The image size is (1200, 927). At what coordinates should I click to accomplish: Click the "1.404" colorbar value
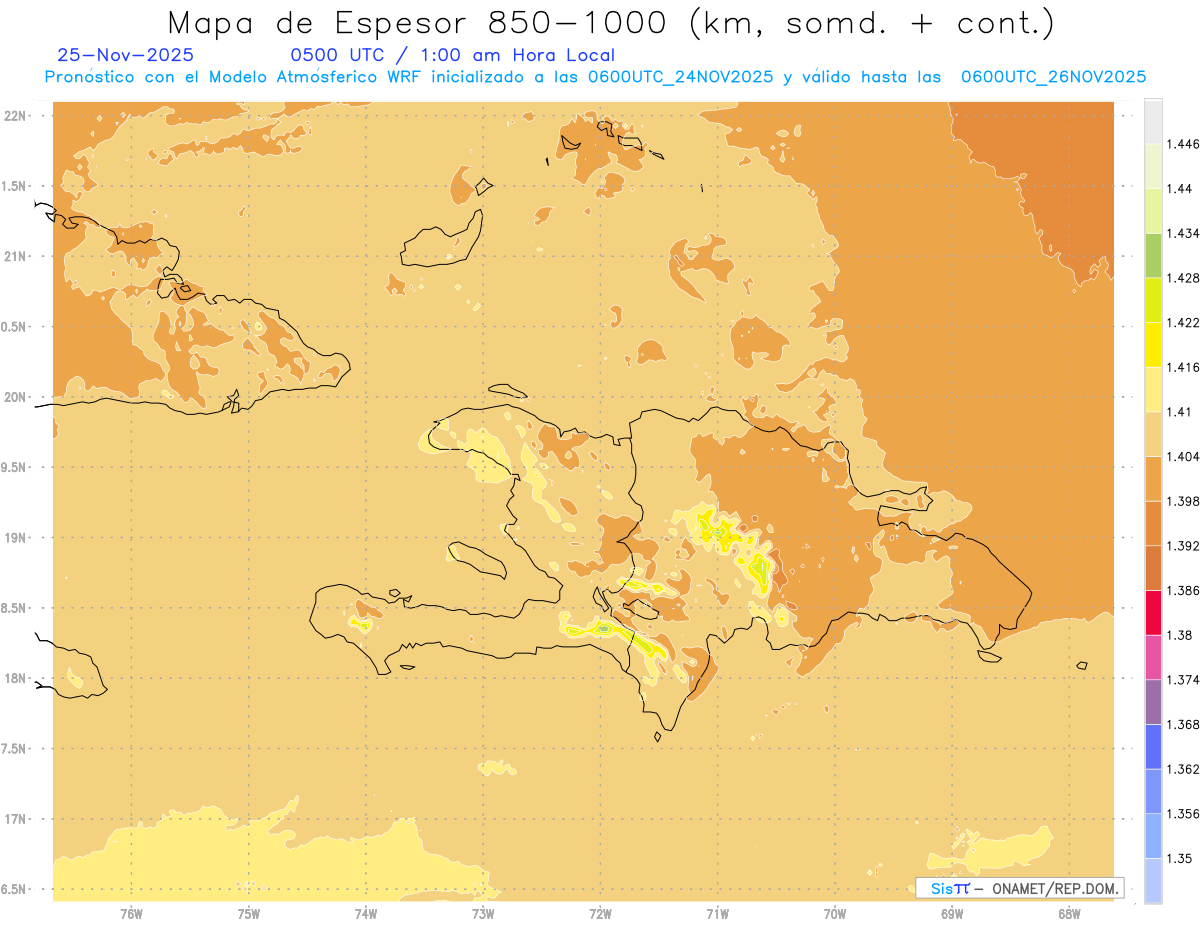pos(1182,456)
